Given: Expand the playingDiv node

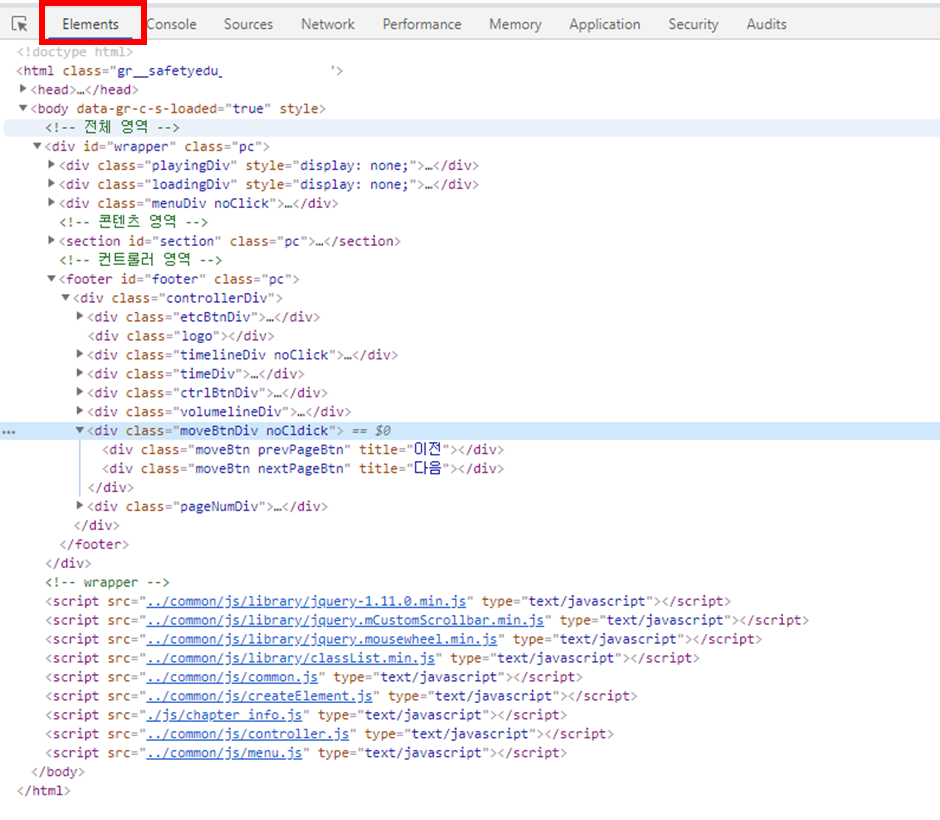Looking at the screenshot, I should (x=52, y=164).
